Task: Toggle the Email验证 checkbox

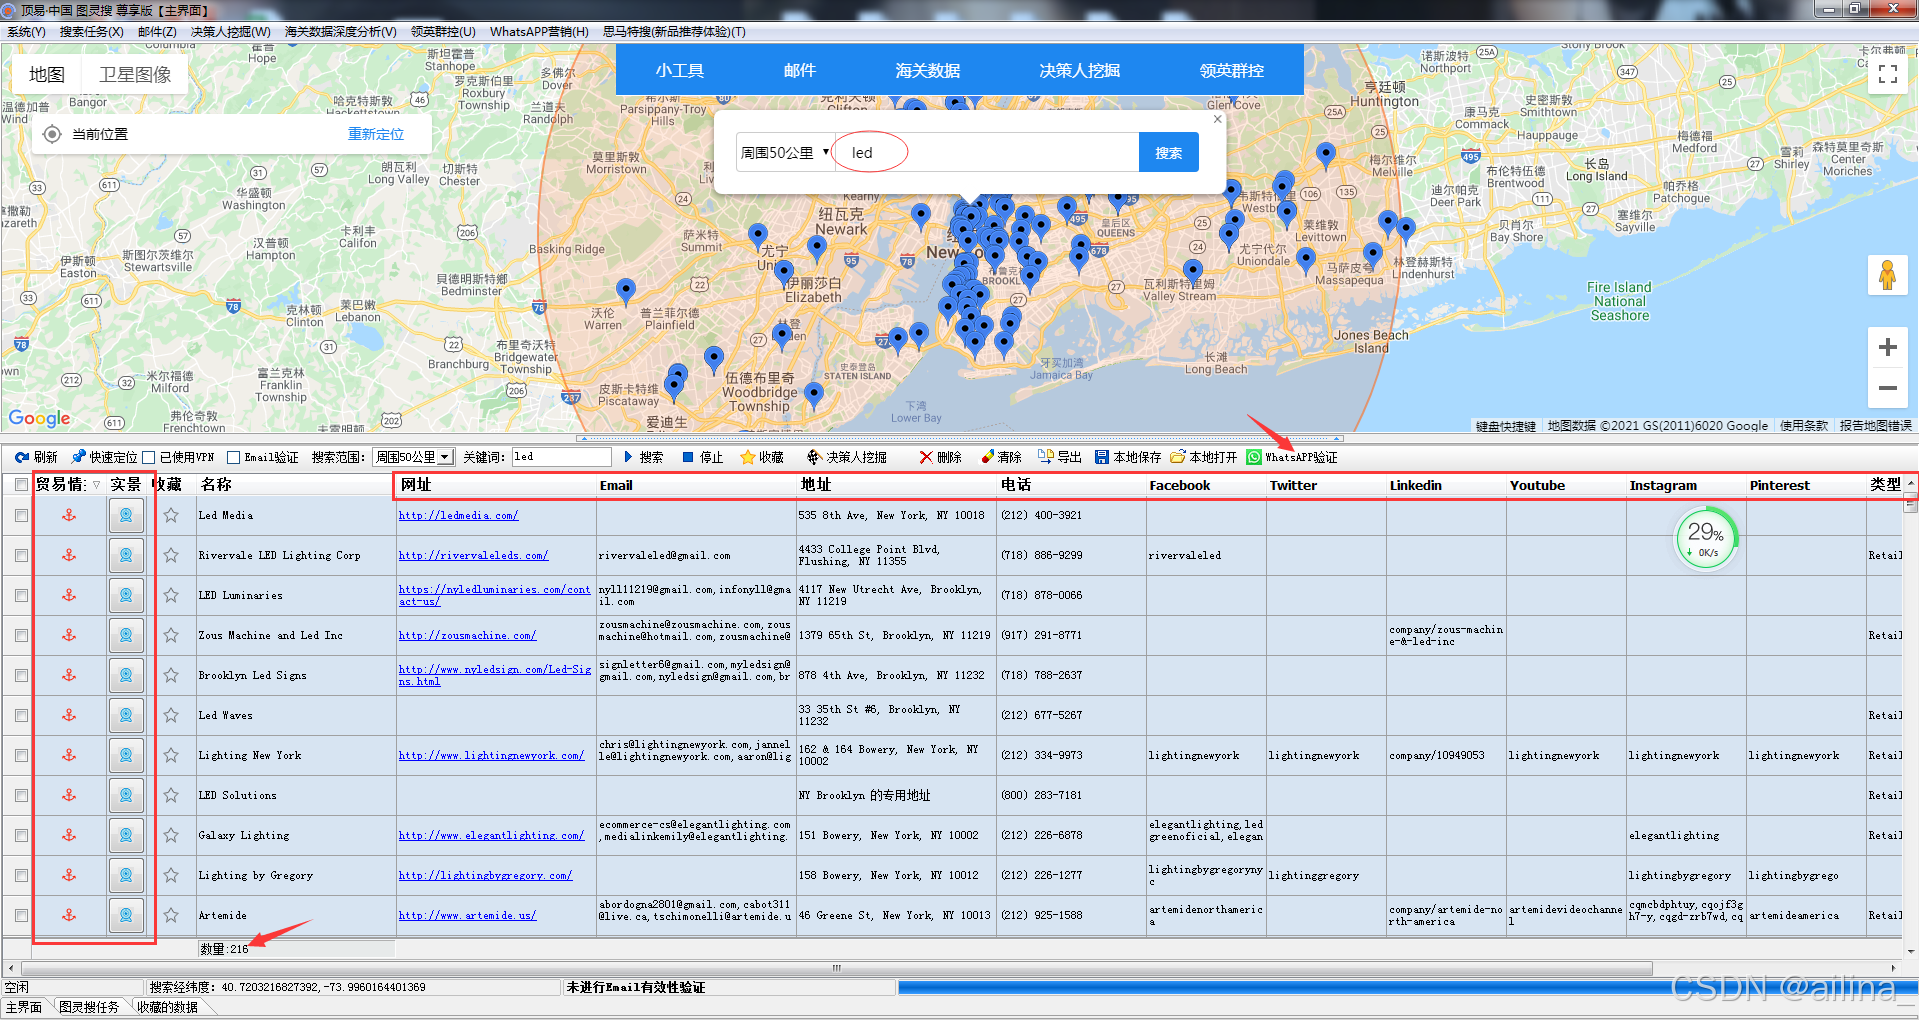Action: click(233, 457)
